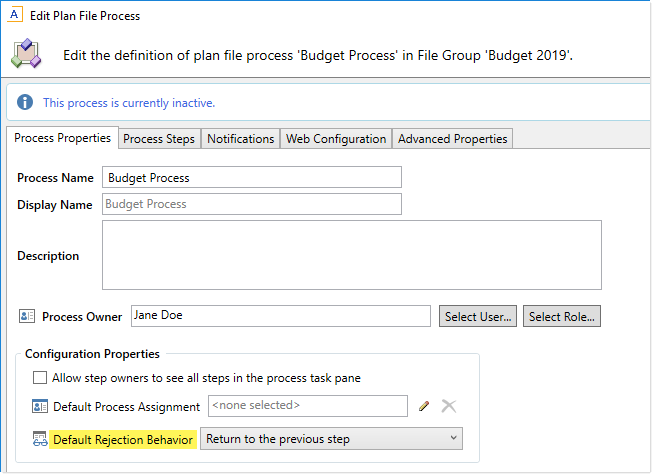Image resolution: width=654 pixels, height=475 pixels.
Task: Click into the Process Name field
Action: [x=252, y=178]
